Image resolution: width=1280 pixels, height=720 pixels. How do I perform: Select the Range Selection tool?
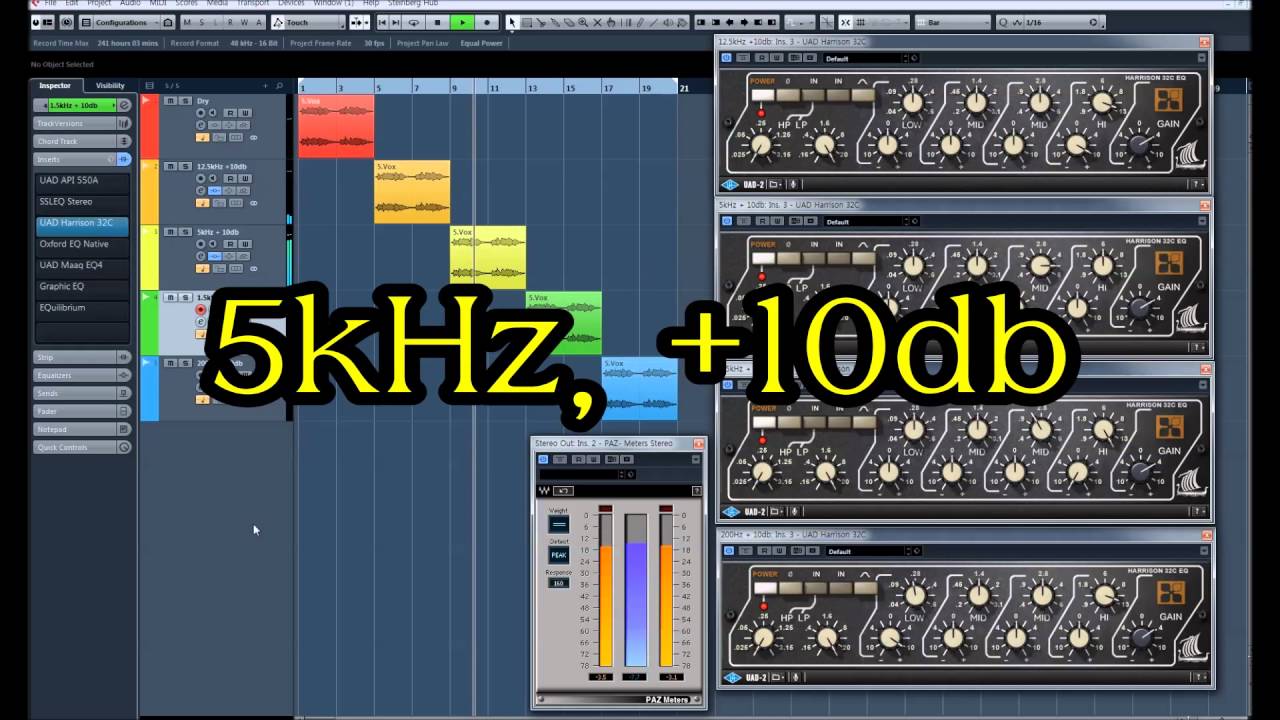pyautogui.click(x=527, y=22)
